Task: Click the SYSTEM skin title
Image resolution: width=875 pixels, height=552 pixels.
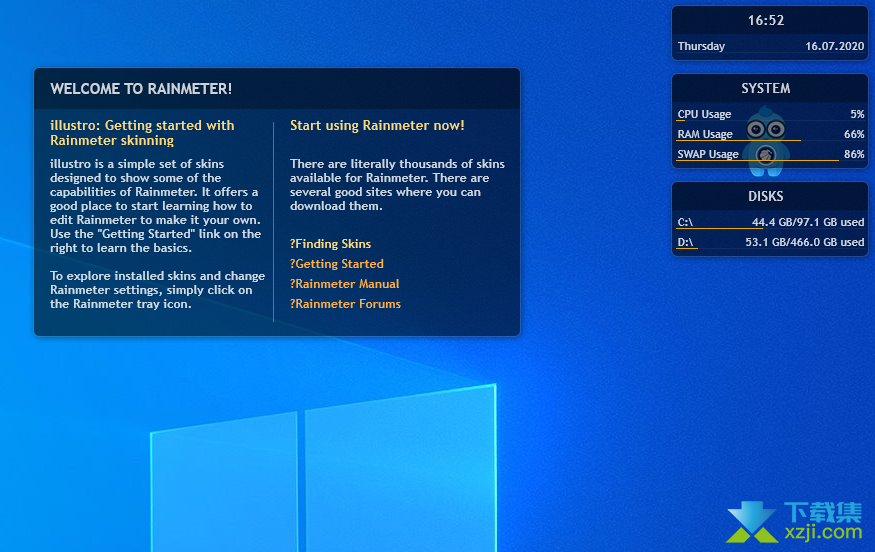Action: pyautogui.click(x=766, y=88)
